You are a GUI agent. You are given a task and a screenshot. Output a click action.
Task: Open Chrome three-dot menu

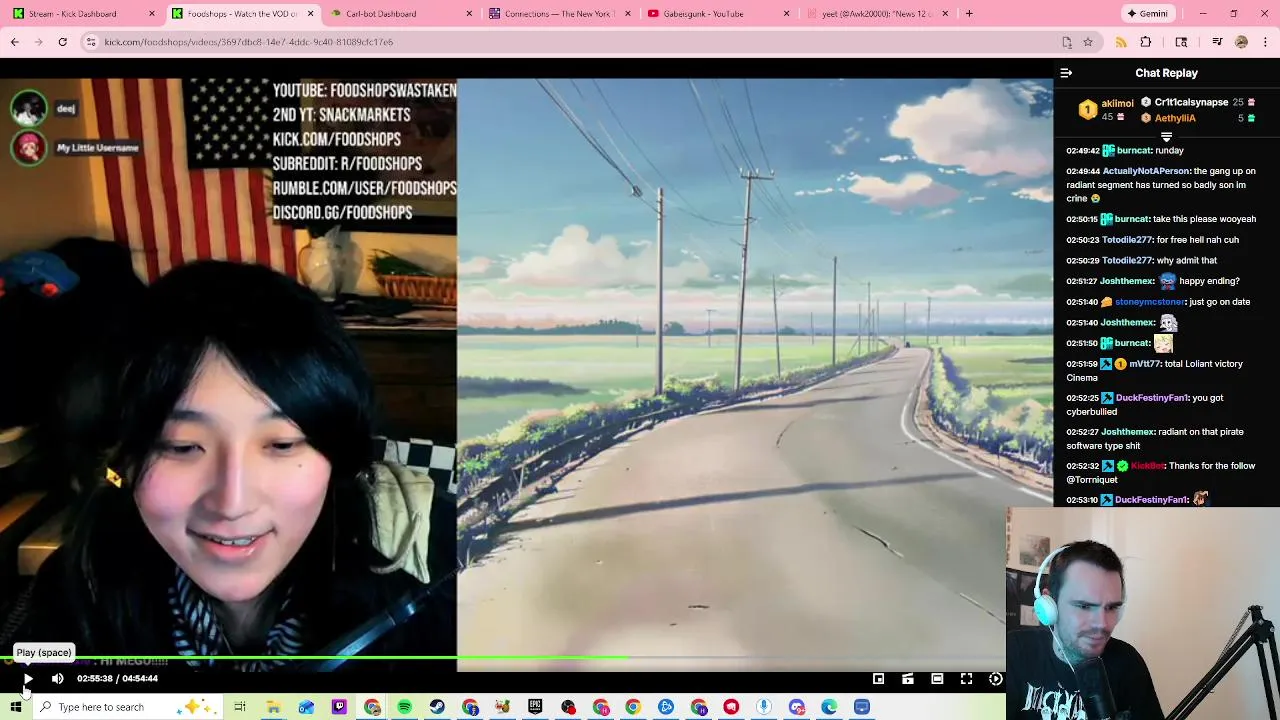pyautogui.click(x=1266, y=42)
